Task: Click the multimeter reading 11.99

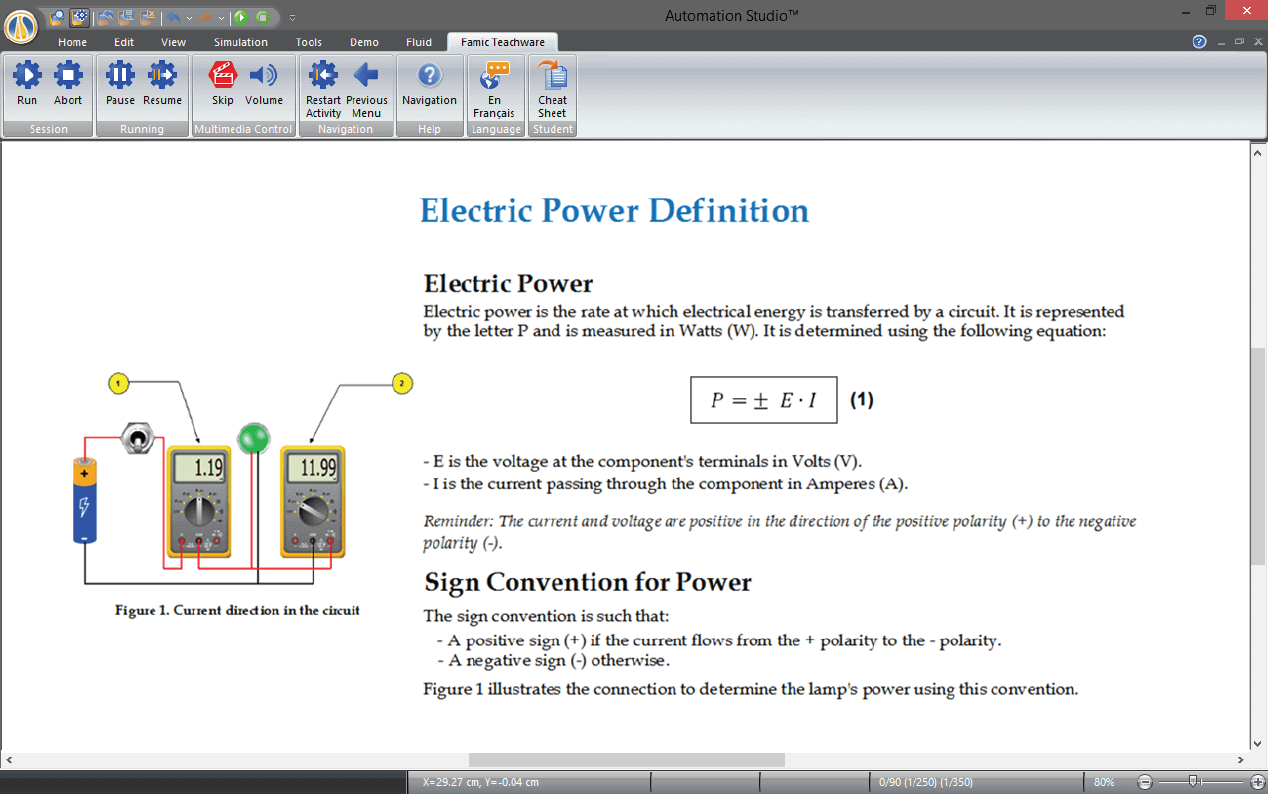Action: coord(312,501)
